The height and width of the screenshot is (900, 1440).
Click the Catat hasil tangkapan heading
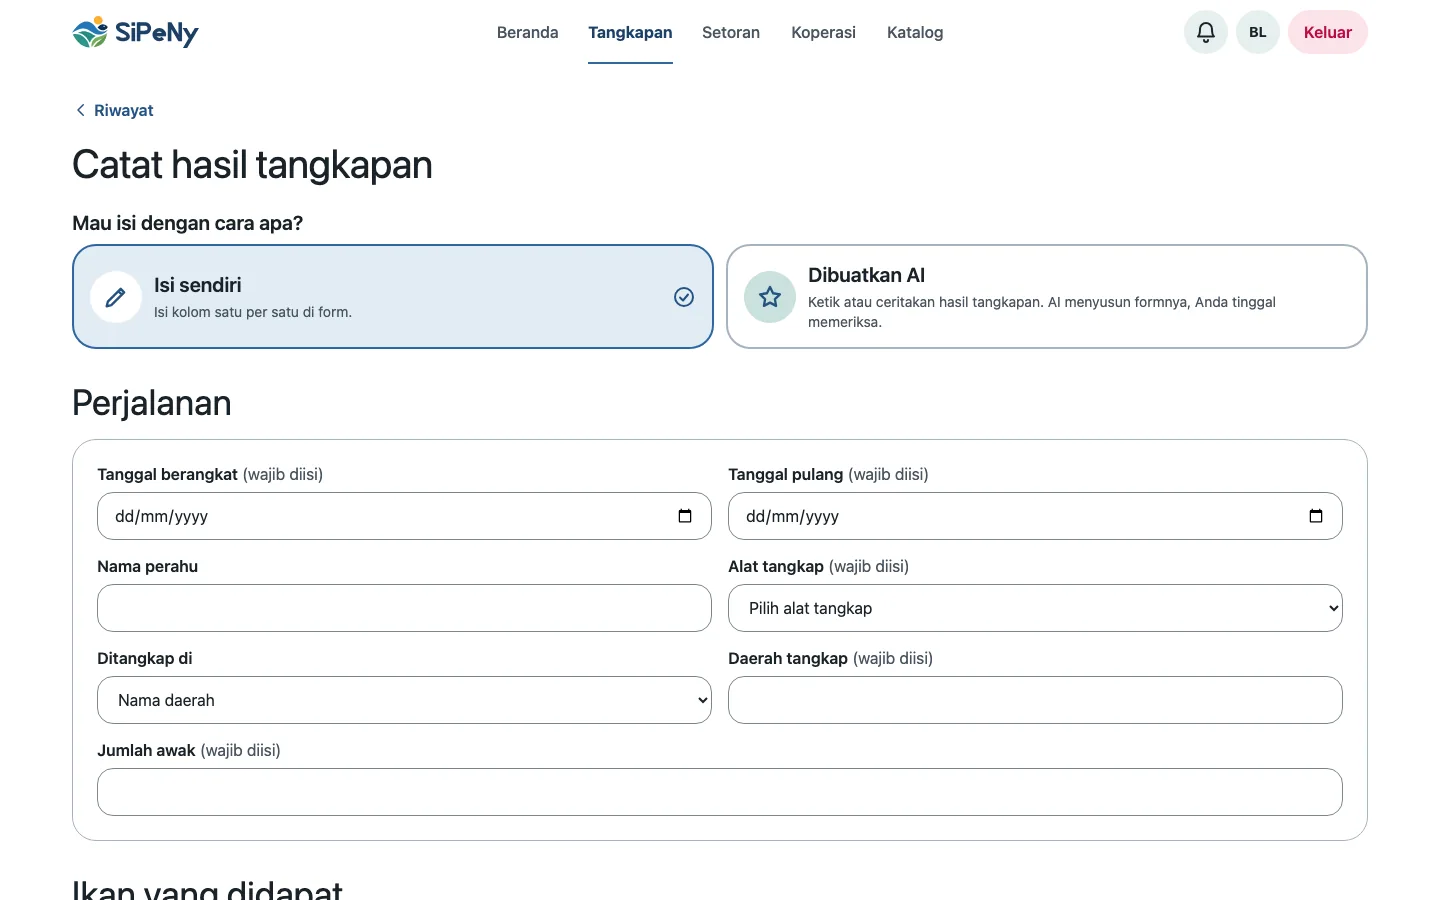coord(252,165)
